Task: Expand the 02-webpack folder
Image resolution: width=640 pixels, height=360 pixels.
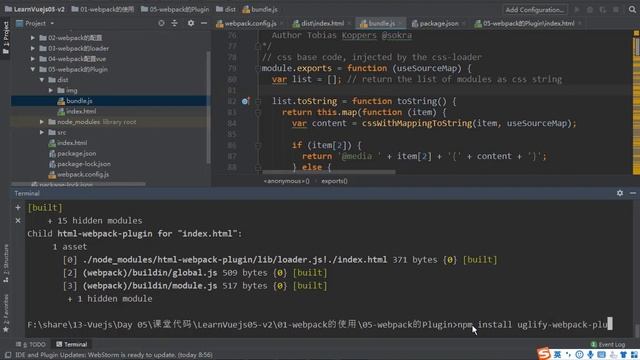Action: click(33, 38)
